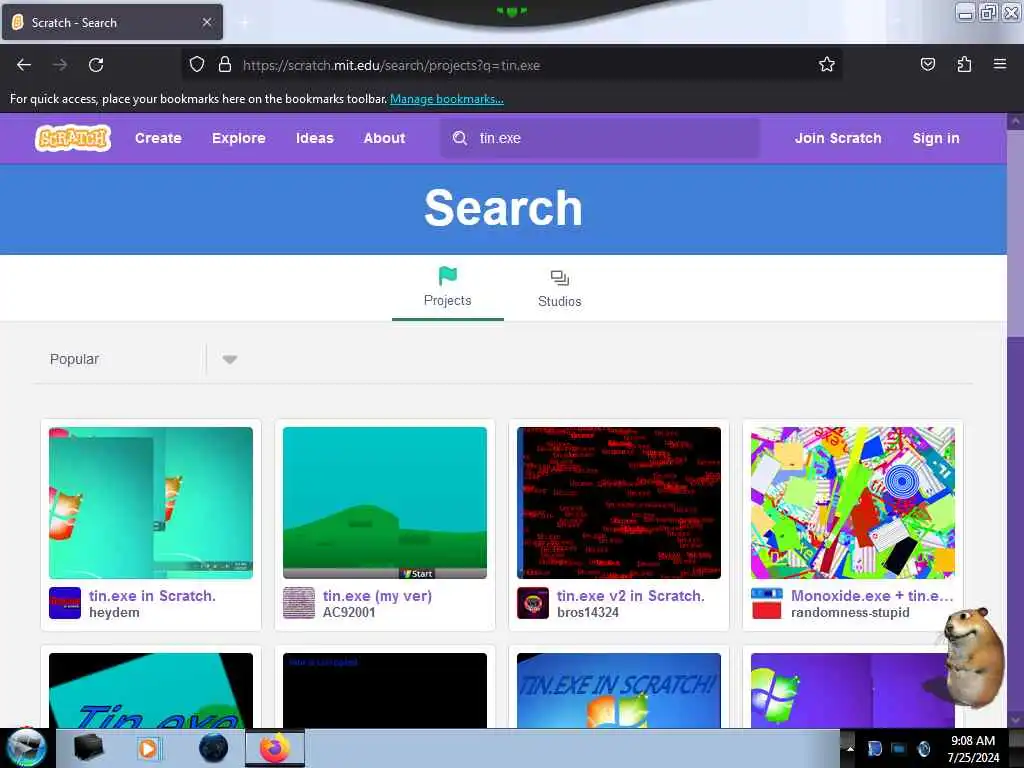Click Join Scratch
The height and width of the screenshot is (768, 1024).
838,138
